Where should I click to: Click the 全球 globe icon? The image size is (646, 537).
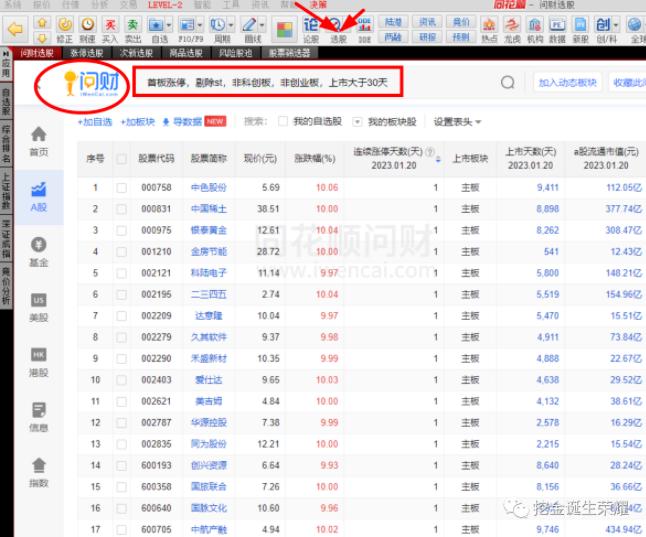pos(635,25)
